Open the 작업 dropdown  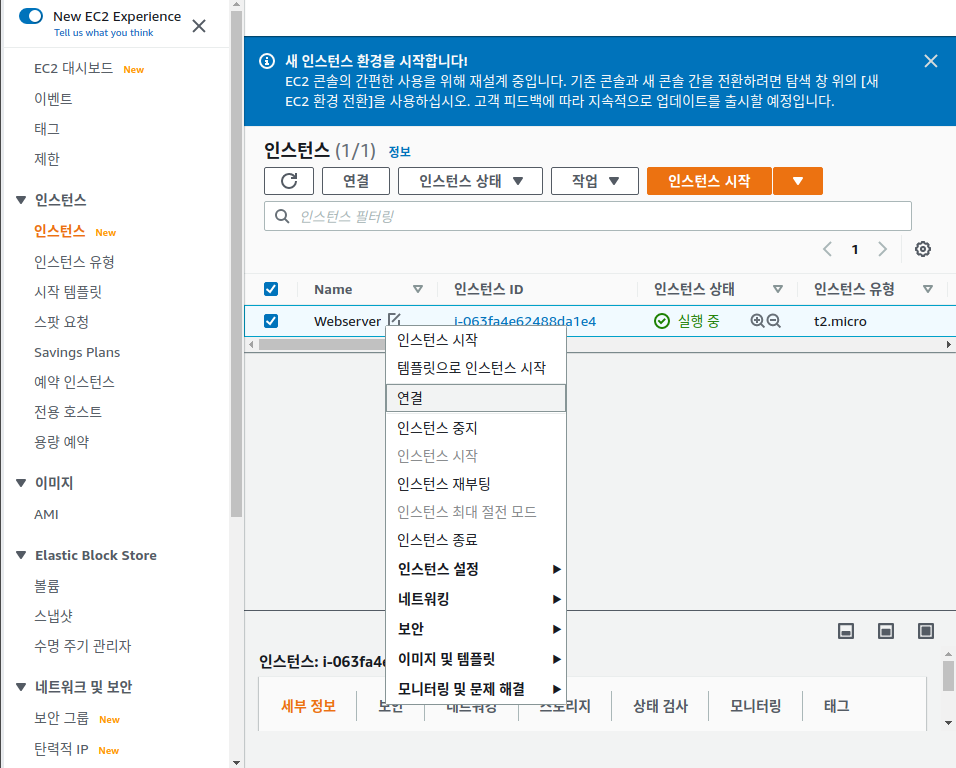(594, 181)
